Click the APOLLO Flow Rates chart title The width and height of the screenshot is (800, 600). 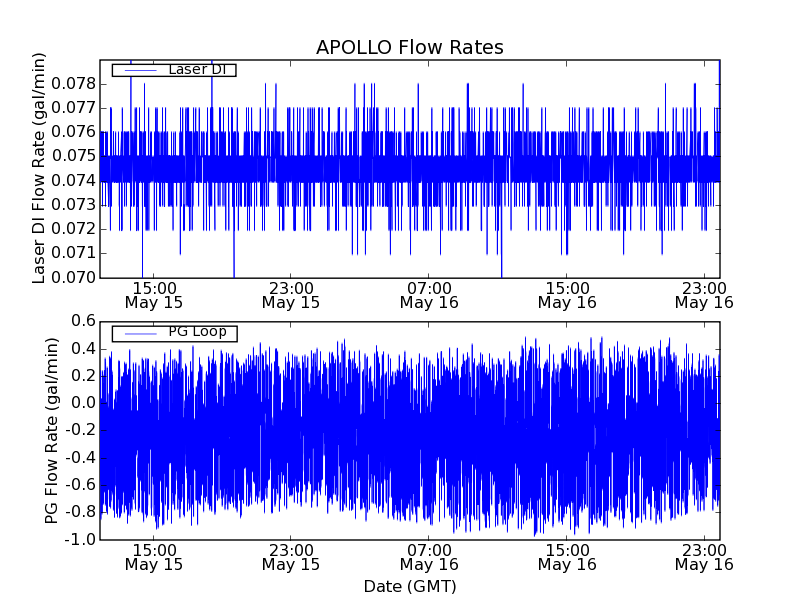pos(409,48)
